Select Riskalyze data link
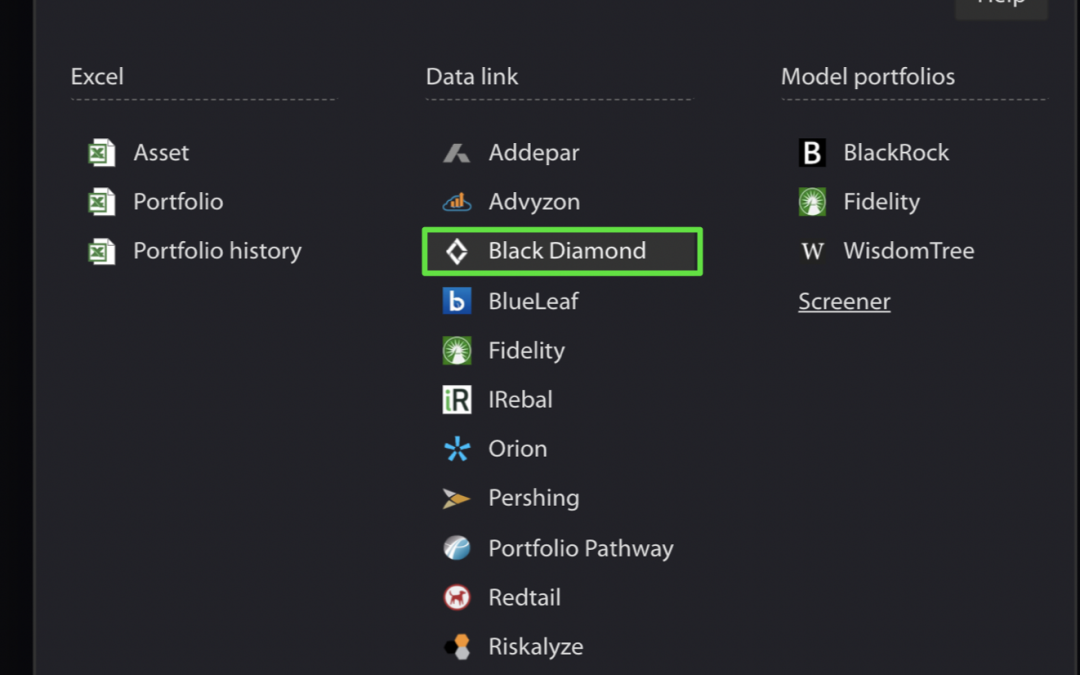 click(536, 647)
